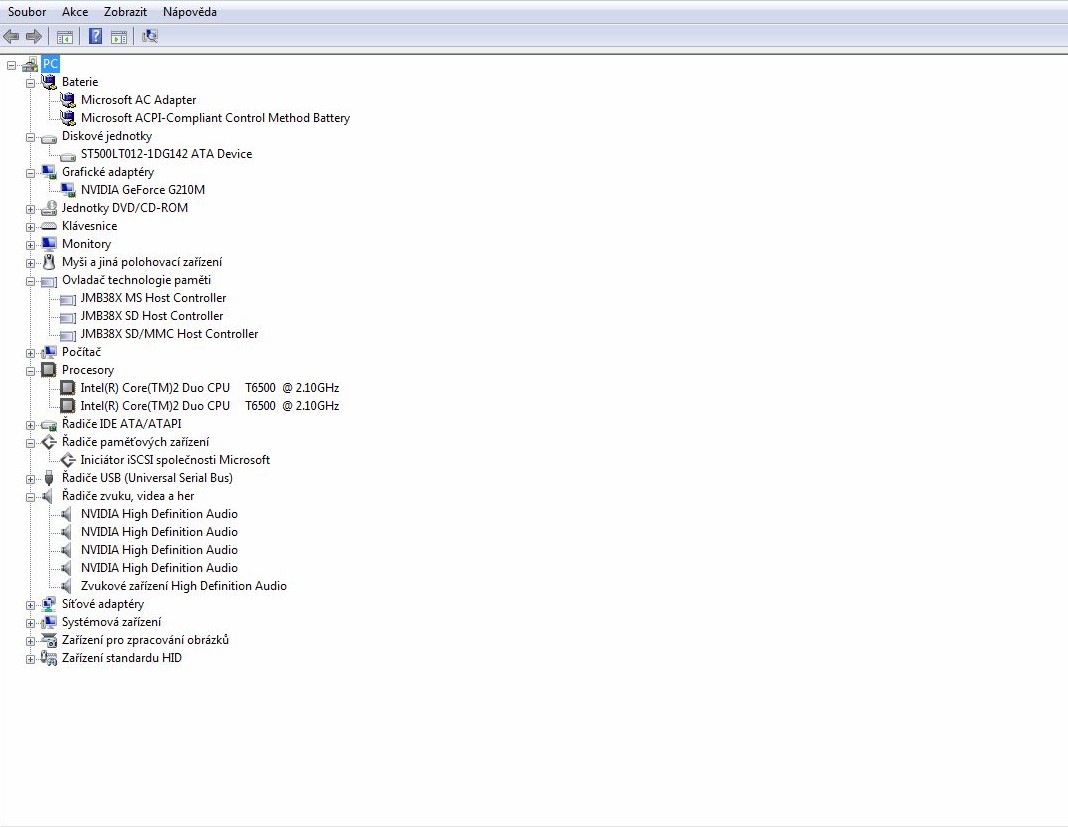Select the Zařízení standardu HID label

pyautogui.click(x=122, y=657)
